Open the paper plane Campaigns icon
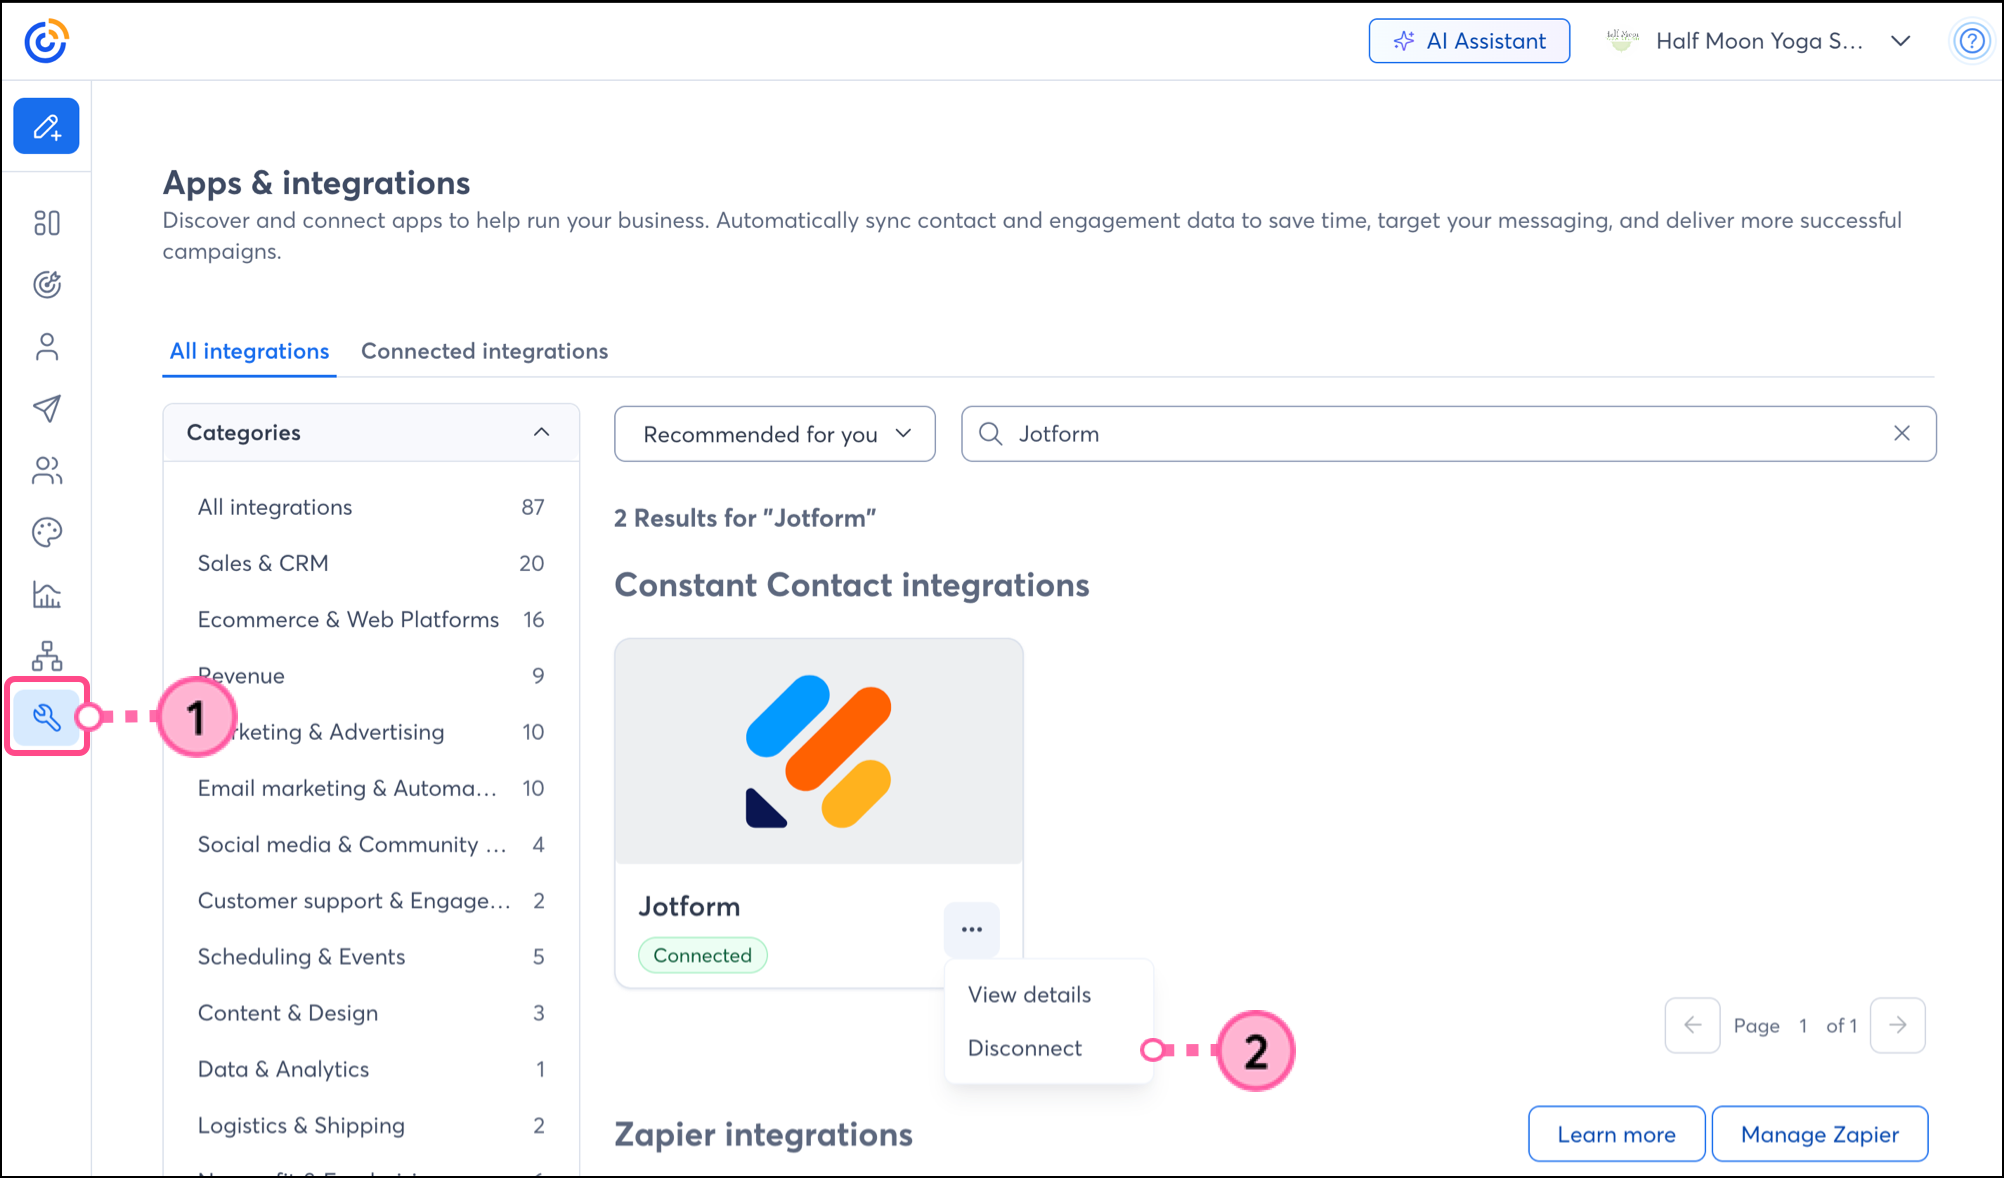 coord(47,408)
